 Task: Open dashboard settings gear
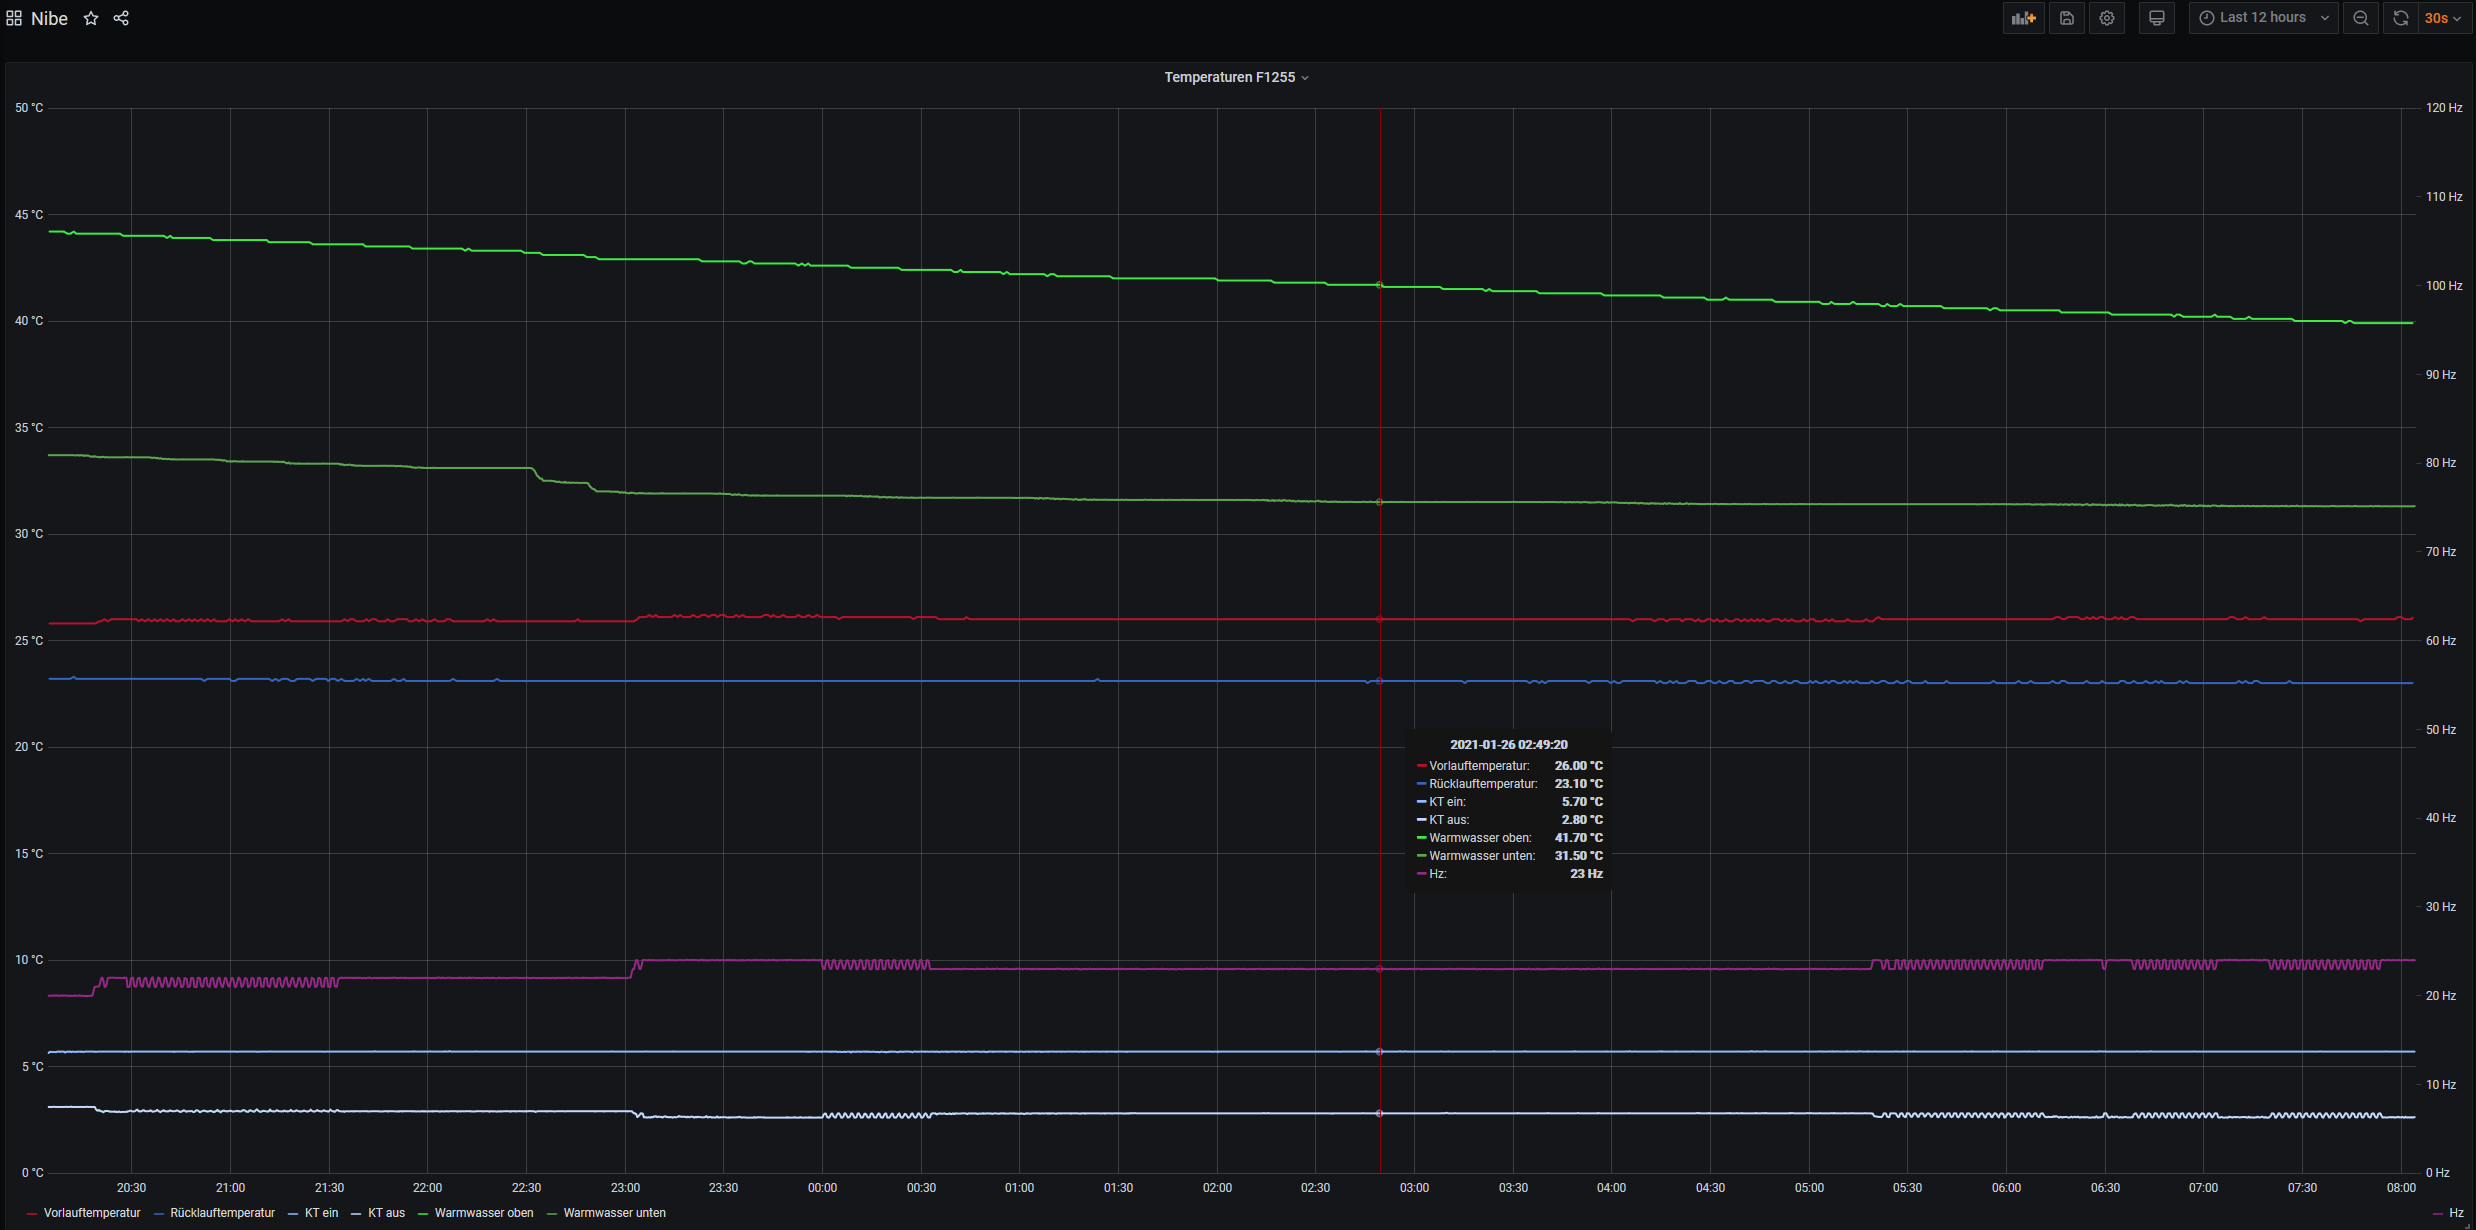point(2106,18)
